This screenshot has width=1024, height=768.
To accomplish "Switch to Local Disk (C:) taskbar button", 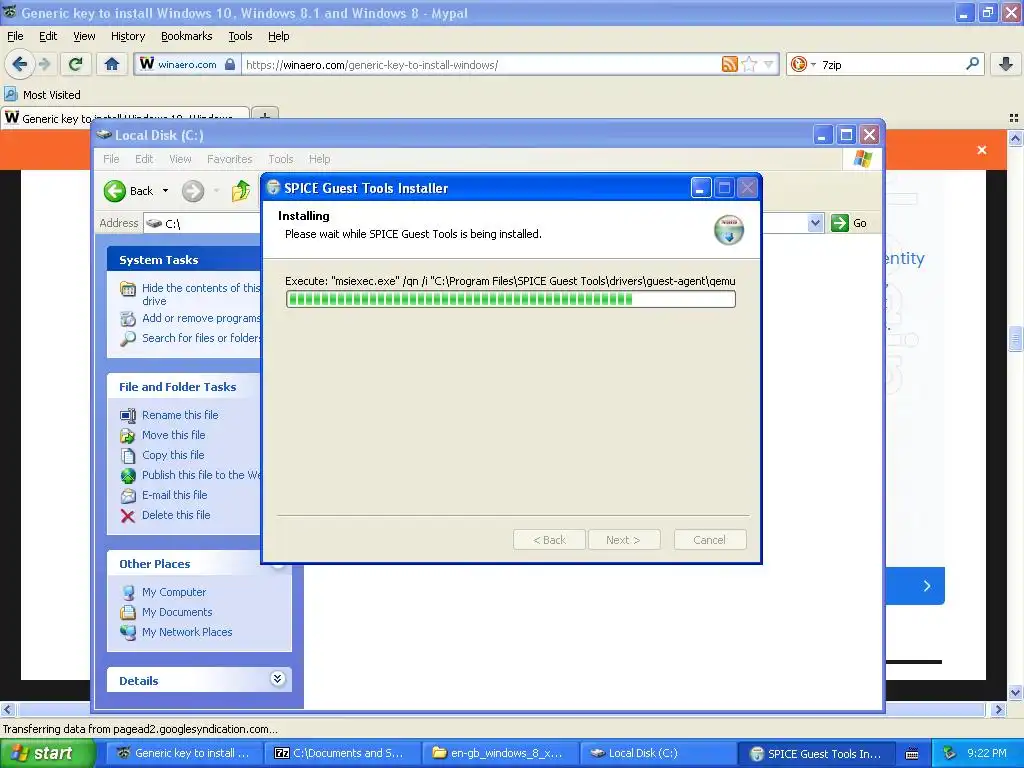I will [x=658, y=753].
